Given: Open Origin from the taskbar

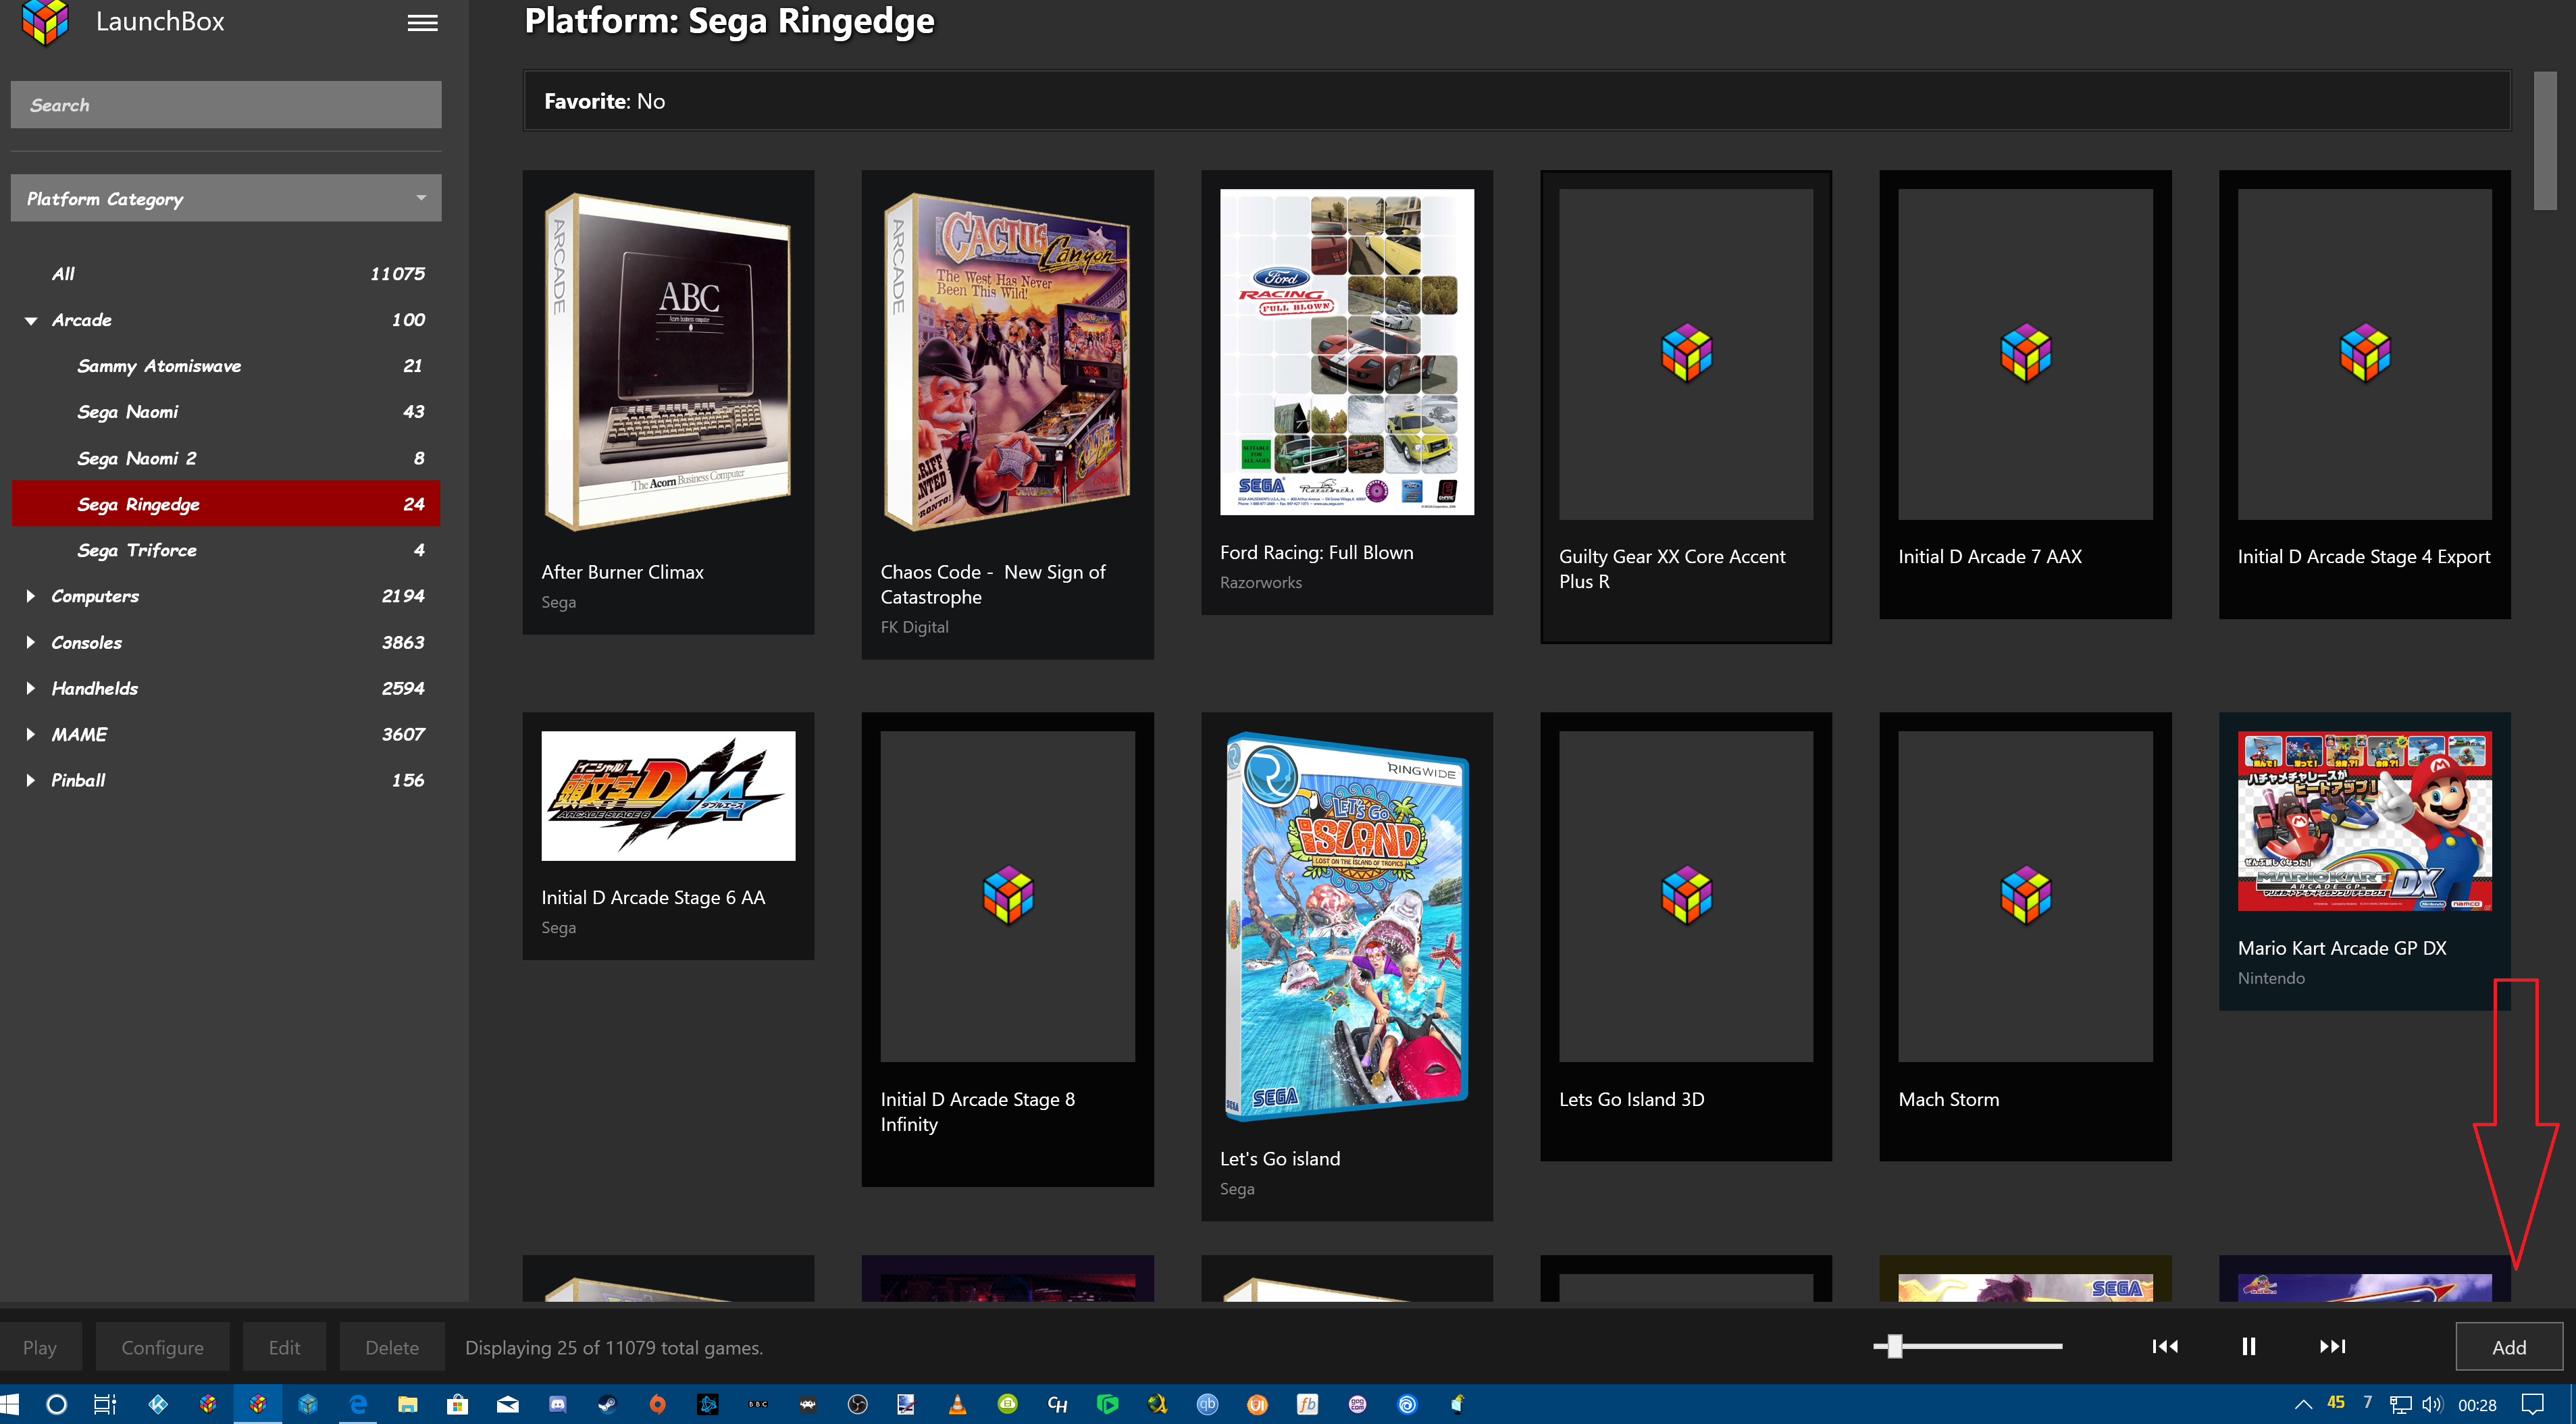Looking at the screenshot, I should pyautogui.click(x=657, y=1404).
